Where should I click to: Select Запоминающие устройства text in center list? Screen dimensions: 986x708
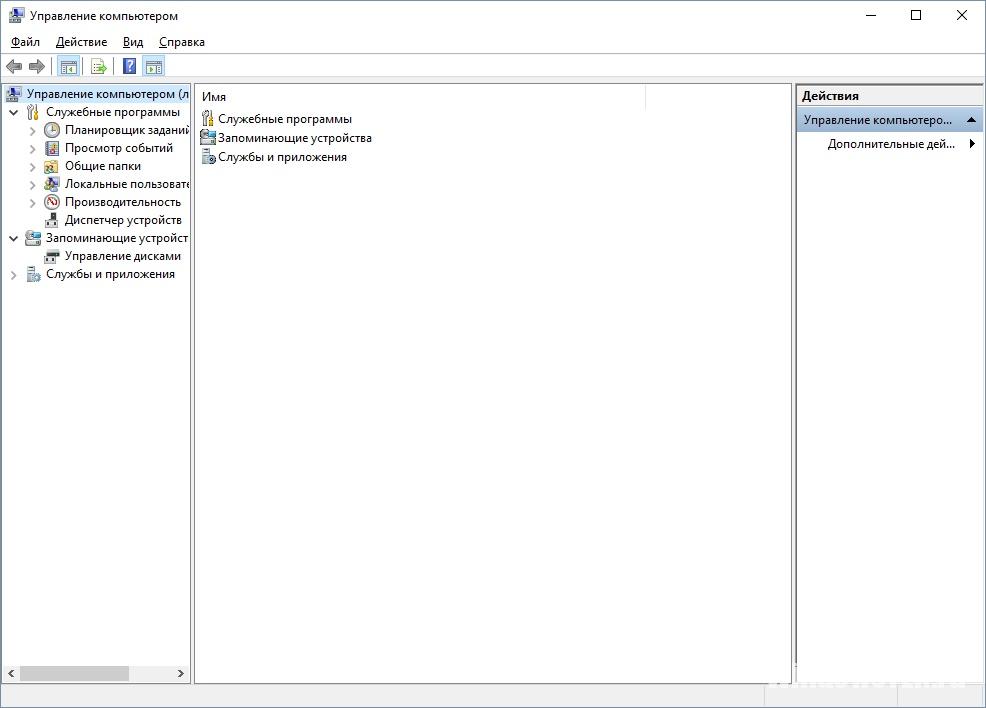[x=294, y=138]
